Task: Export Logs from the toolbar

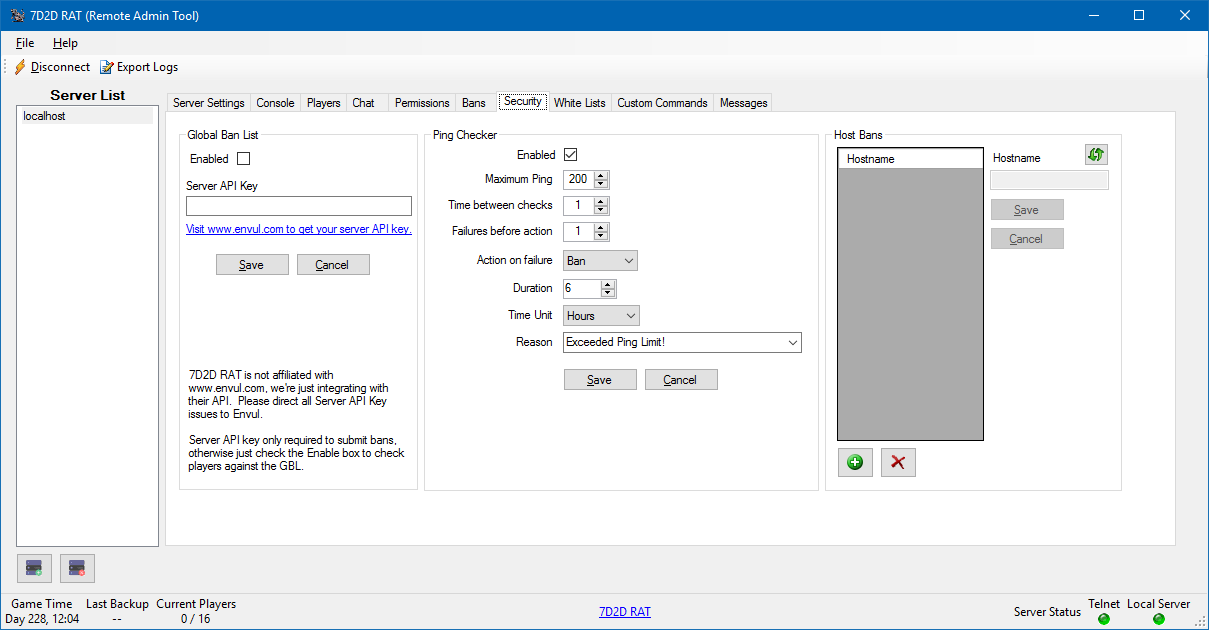Action: click(139, 67)
